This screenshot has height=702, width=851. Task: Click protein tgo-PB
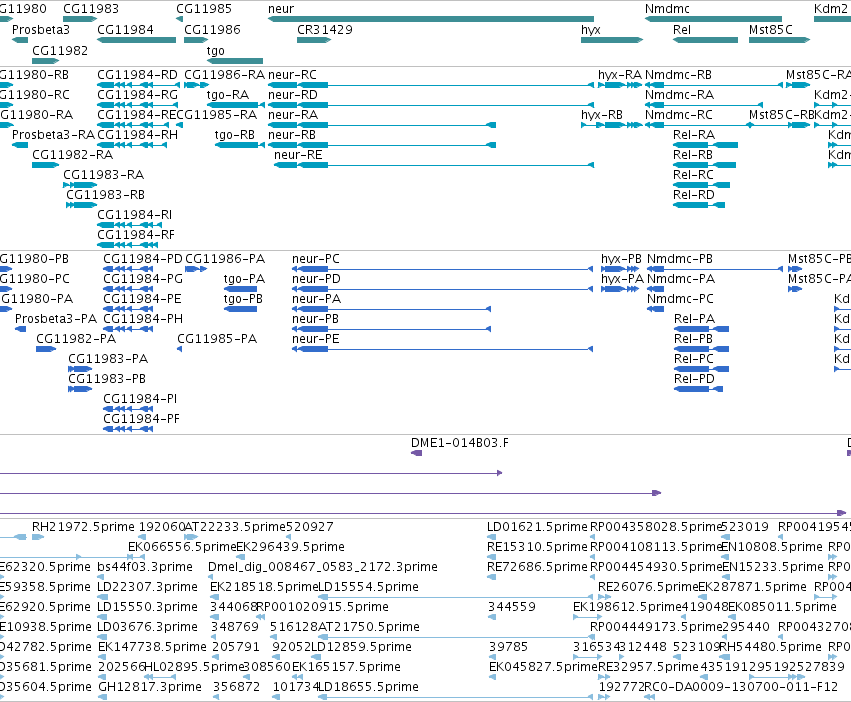pos(243,299)
